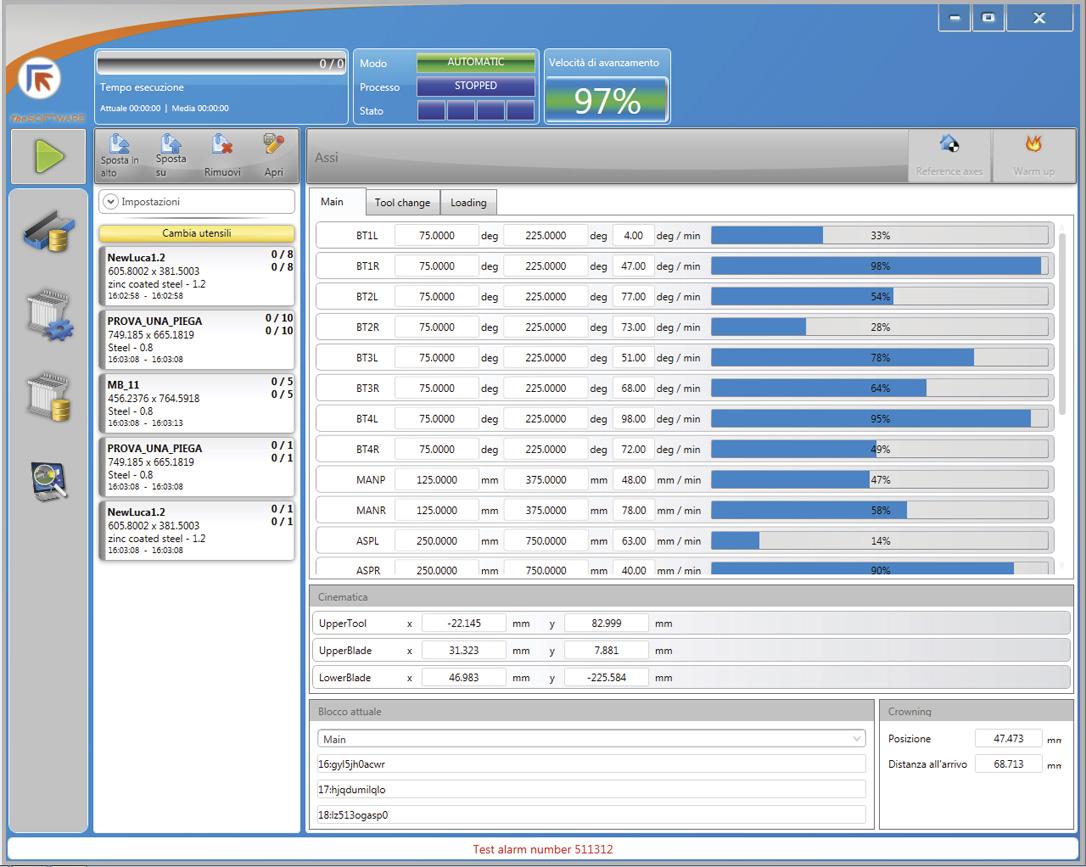
Task: Toggle the AUTOMATIC mode indicator
Action: (475, 62)
